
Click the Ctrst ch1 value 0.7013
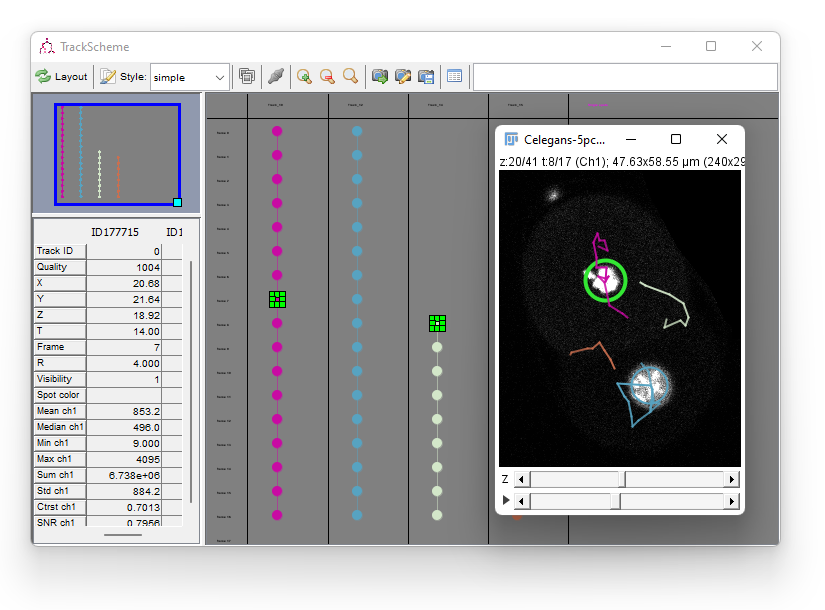point(124,507)
